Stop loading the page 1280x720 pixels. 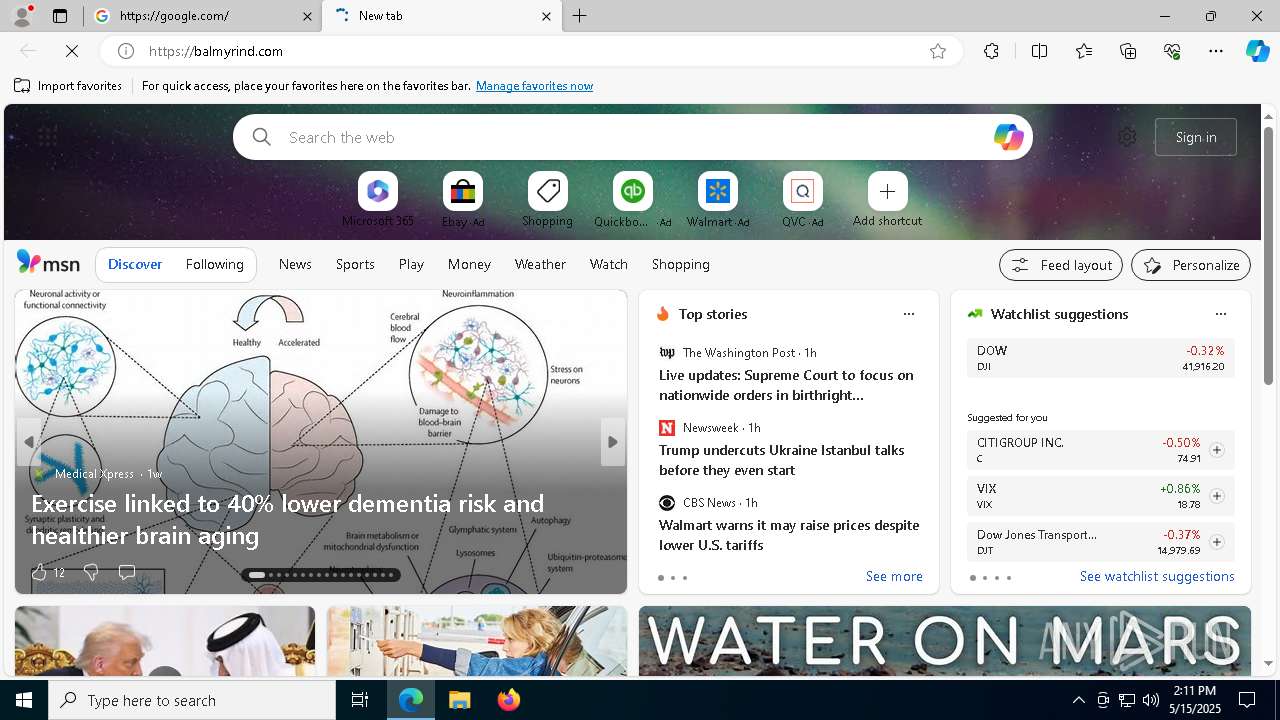tap(73, 51)
